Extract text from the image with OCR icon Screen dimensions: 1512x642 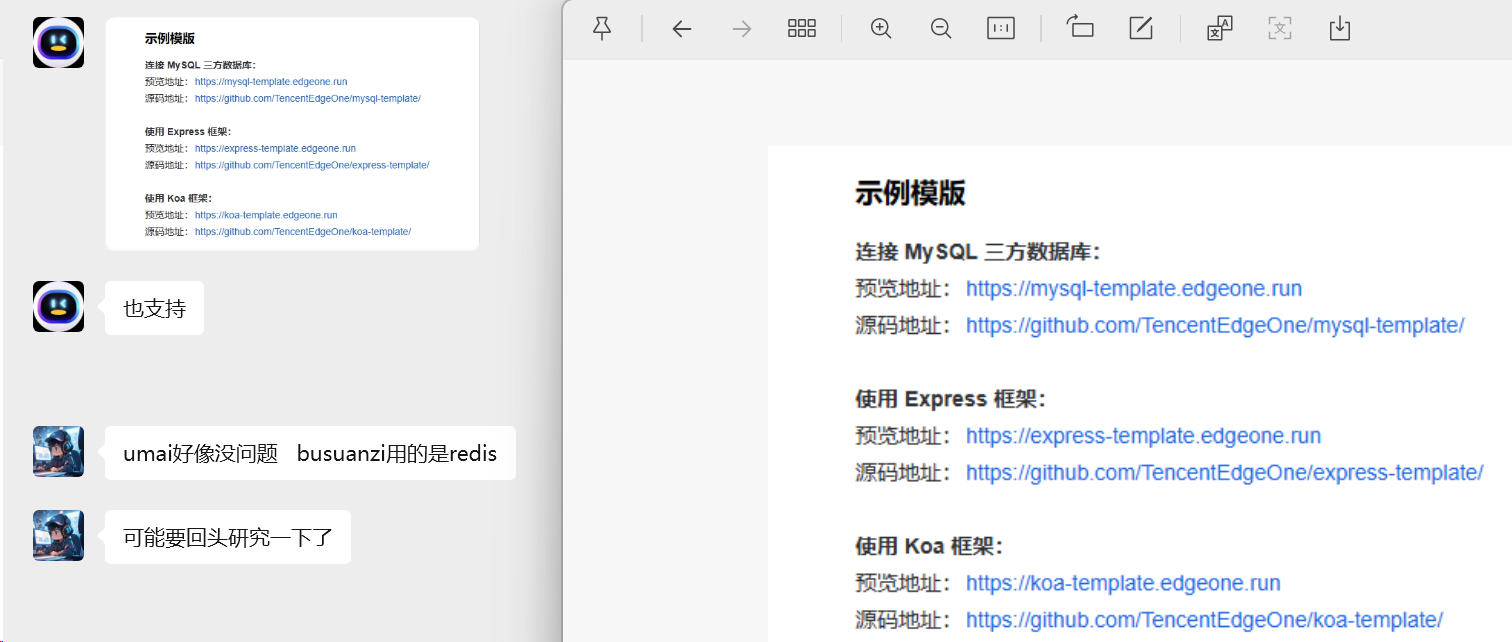[1280, 28]
